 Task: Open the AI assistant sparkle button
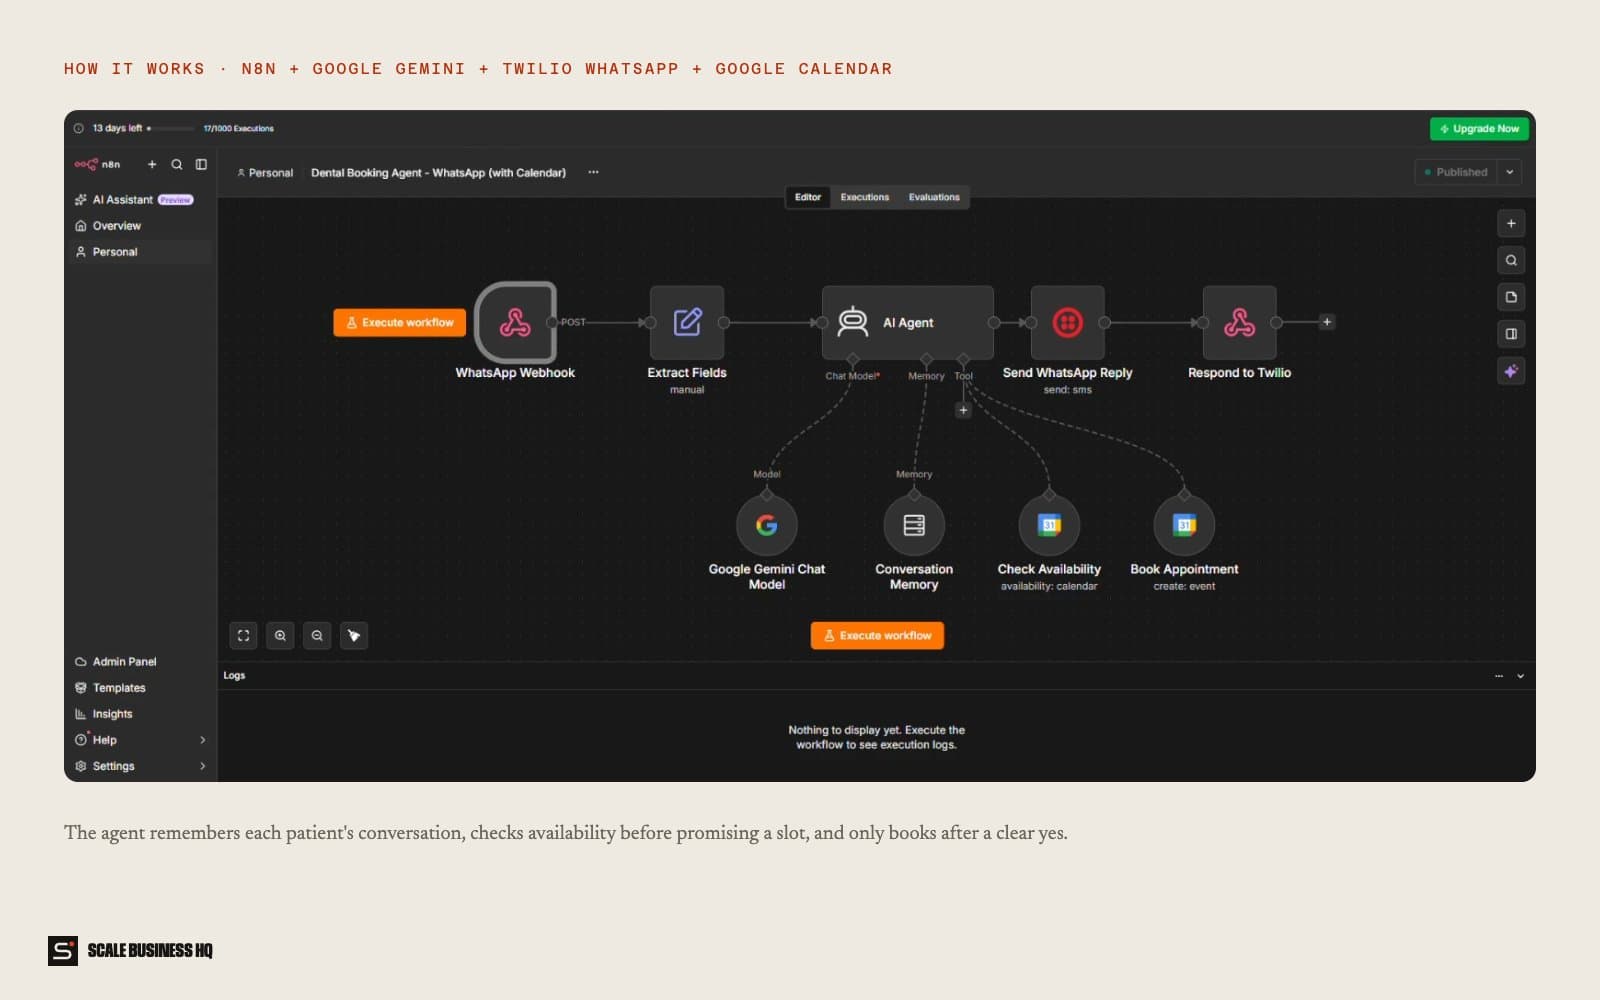[1511, 371]
